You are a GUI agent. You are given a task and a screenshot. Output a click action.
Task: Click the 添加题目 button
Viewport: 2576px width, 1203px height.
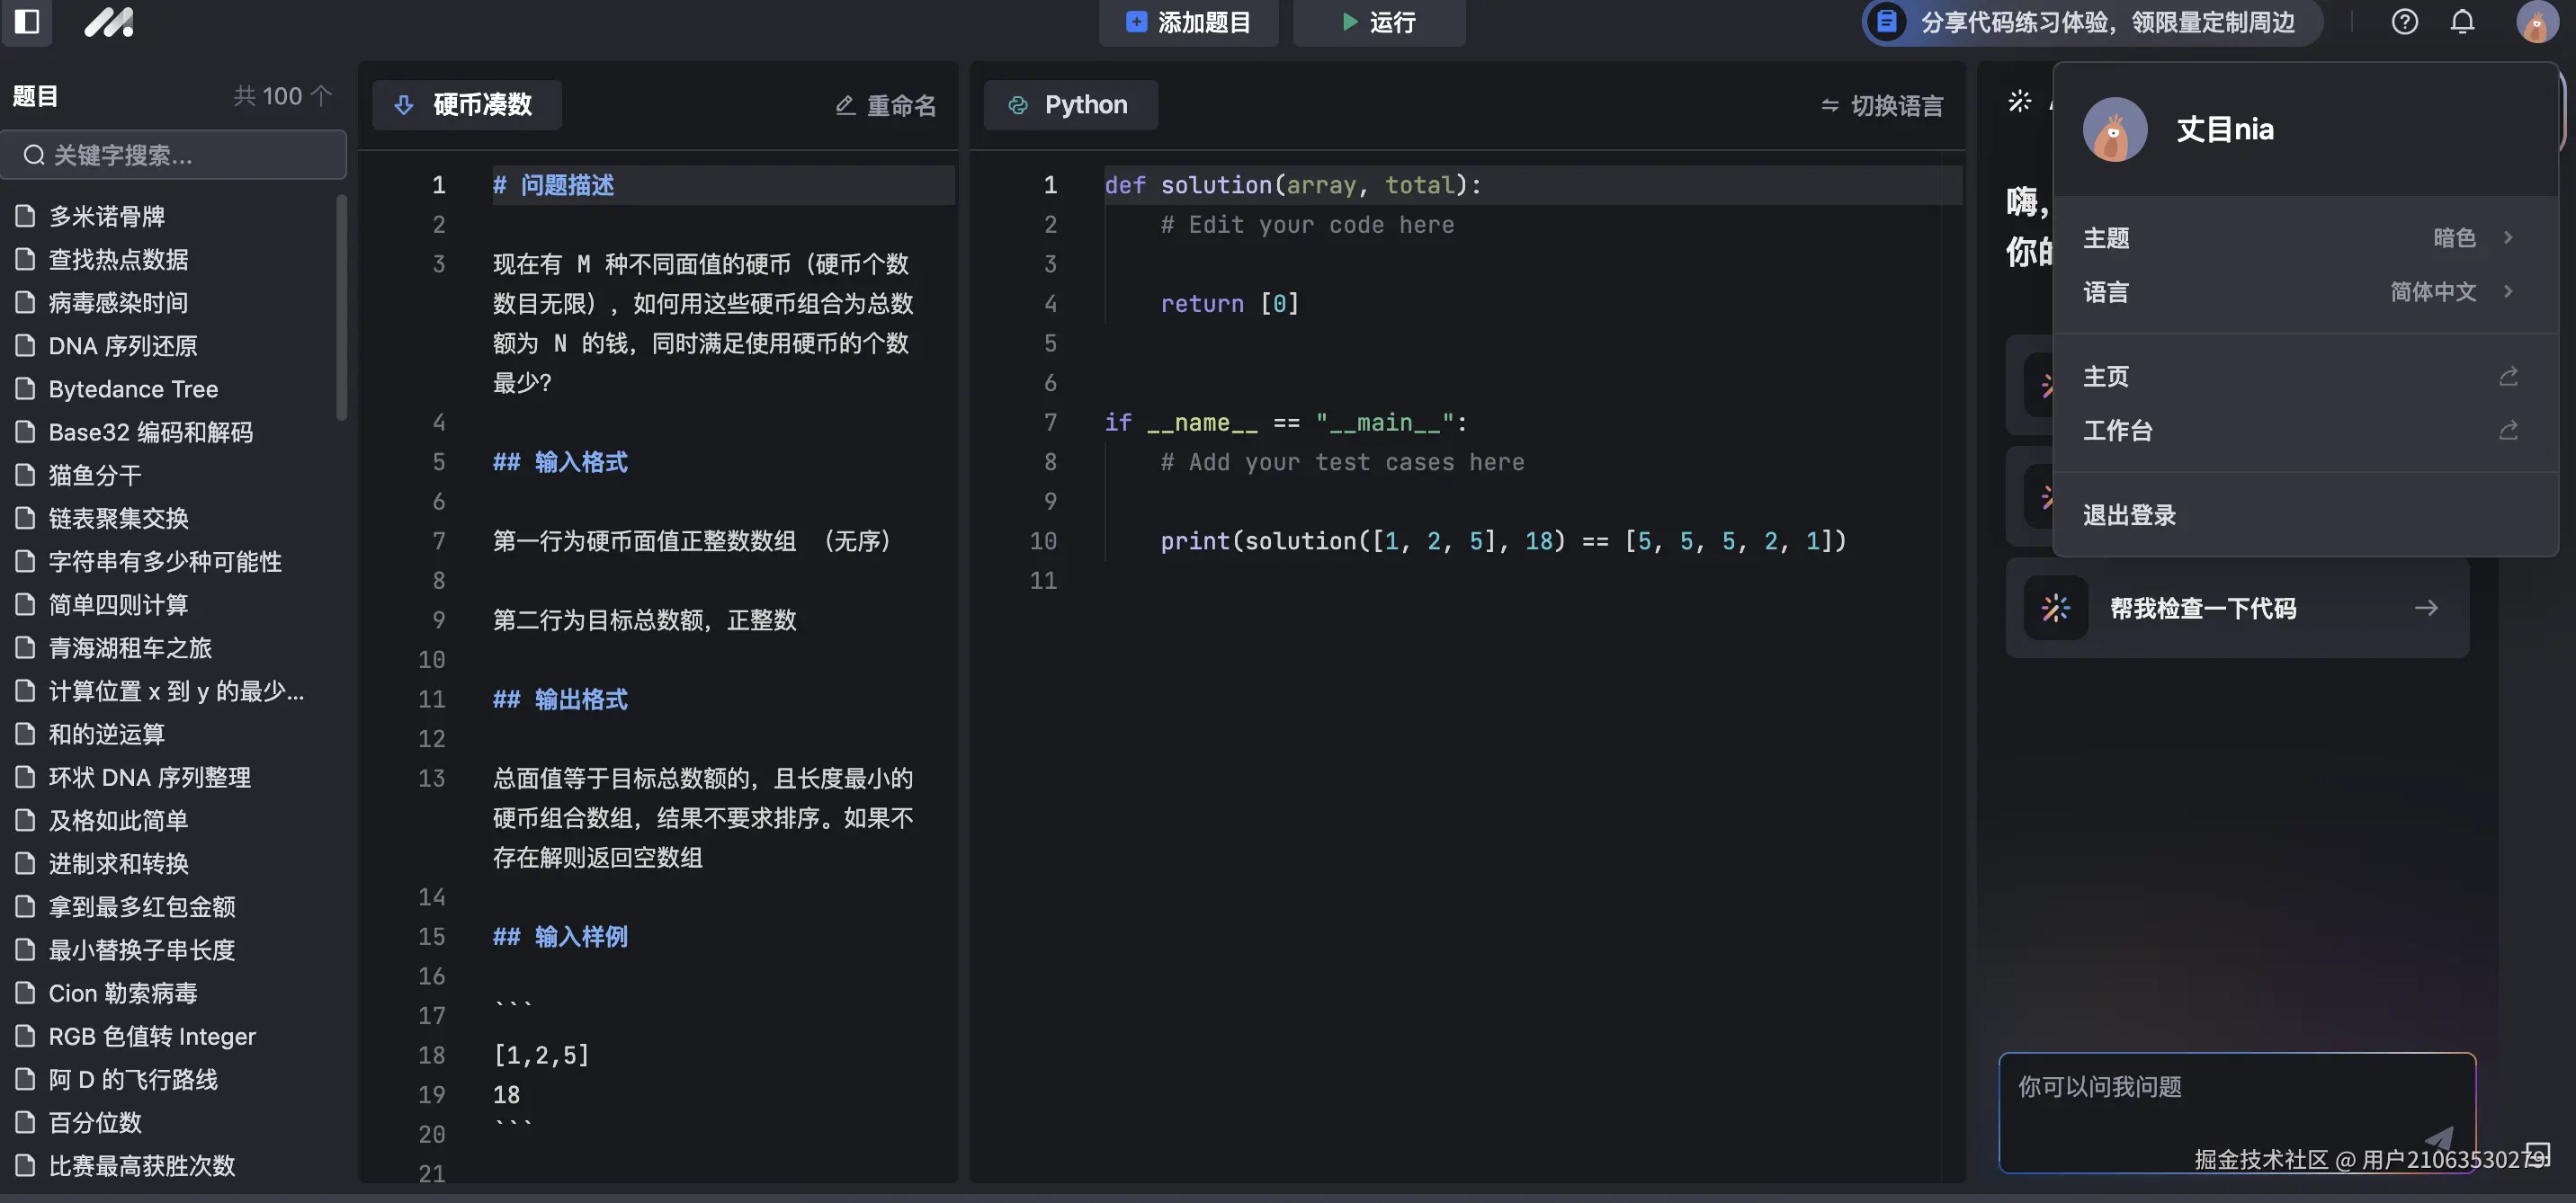[1188, 22]
